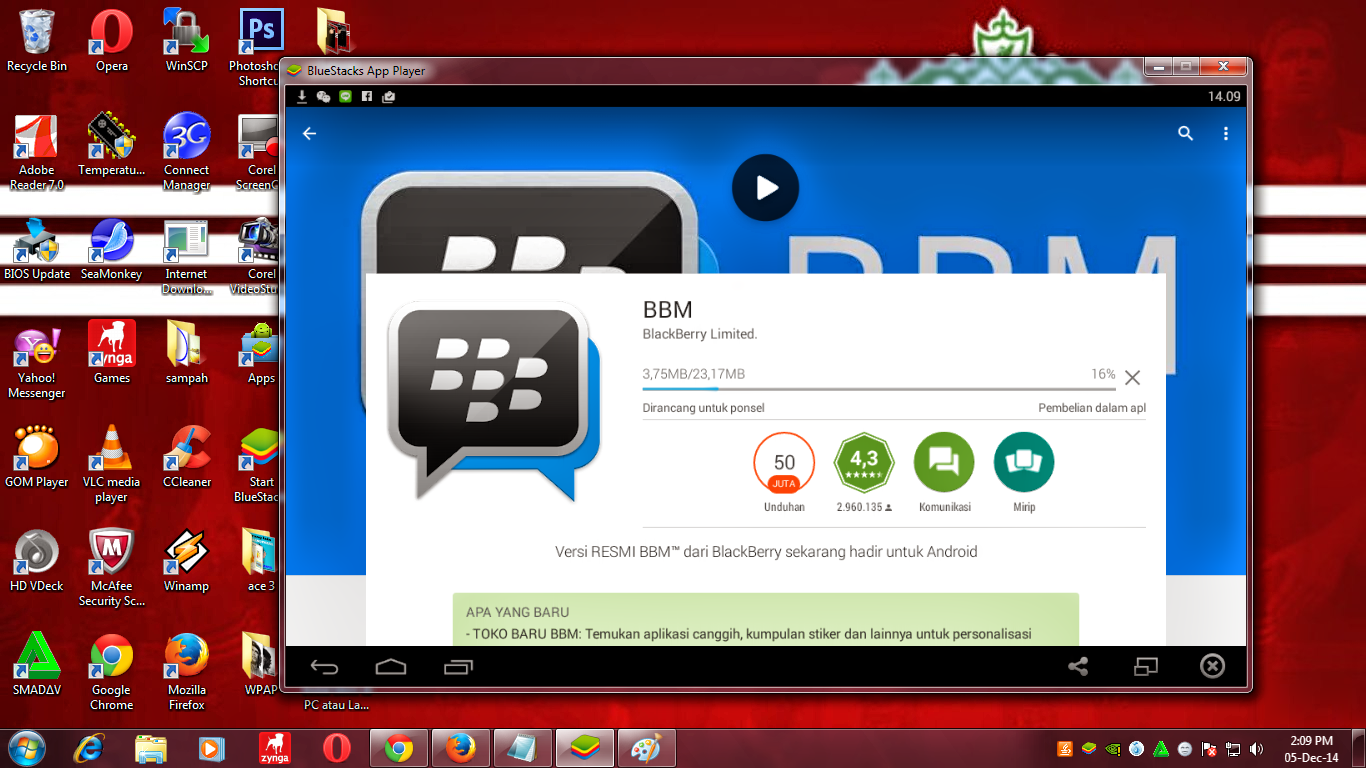The image size is (1366, 768).
Task: Click the volume icon in system tray
Action: (x=1256, y=748)
